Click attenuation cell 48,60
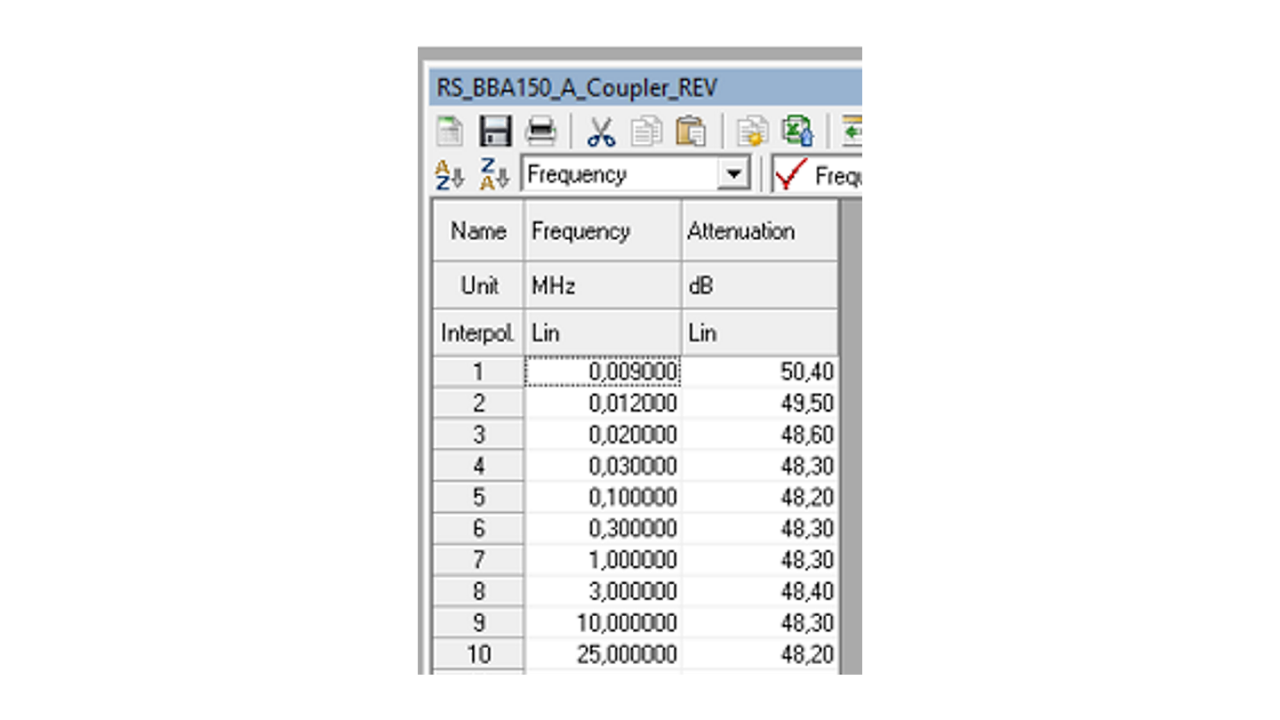The image size is (1280, 720). click(x=759, y=435)
